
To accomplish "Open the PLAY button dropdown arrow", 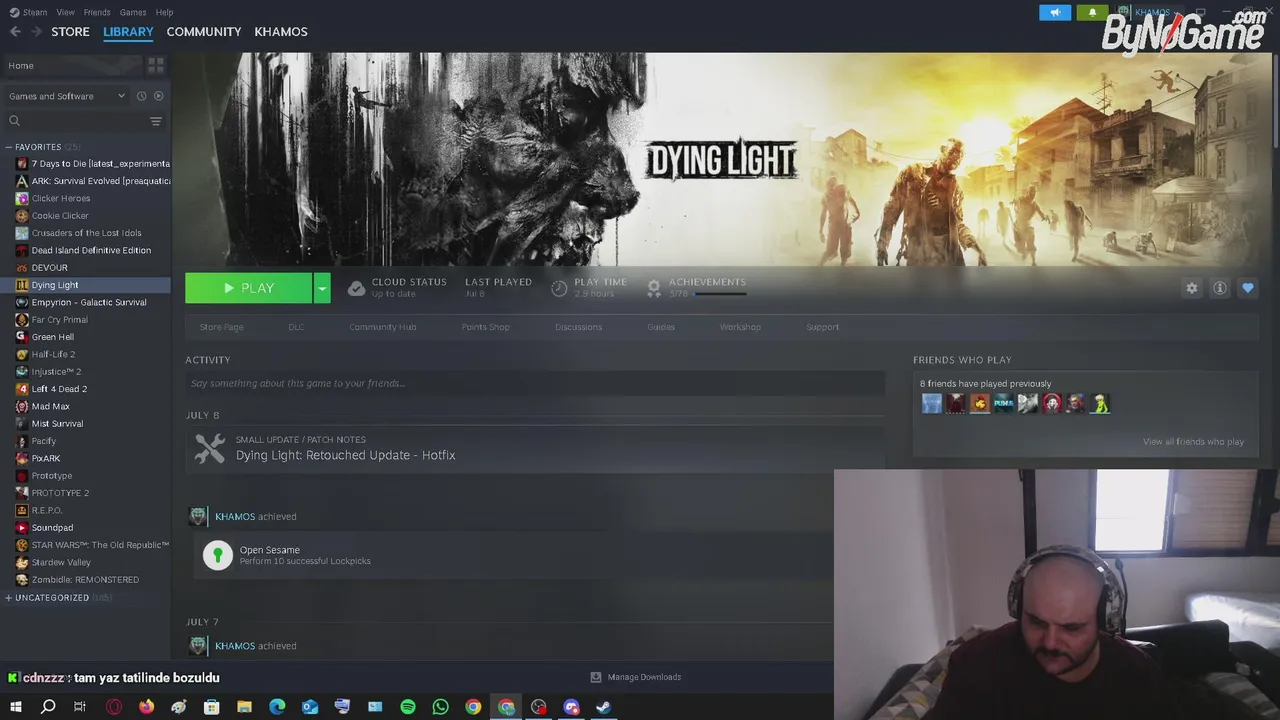I will tap(322, 288).
